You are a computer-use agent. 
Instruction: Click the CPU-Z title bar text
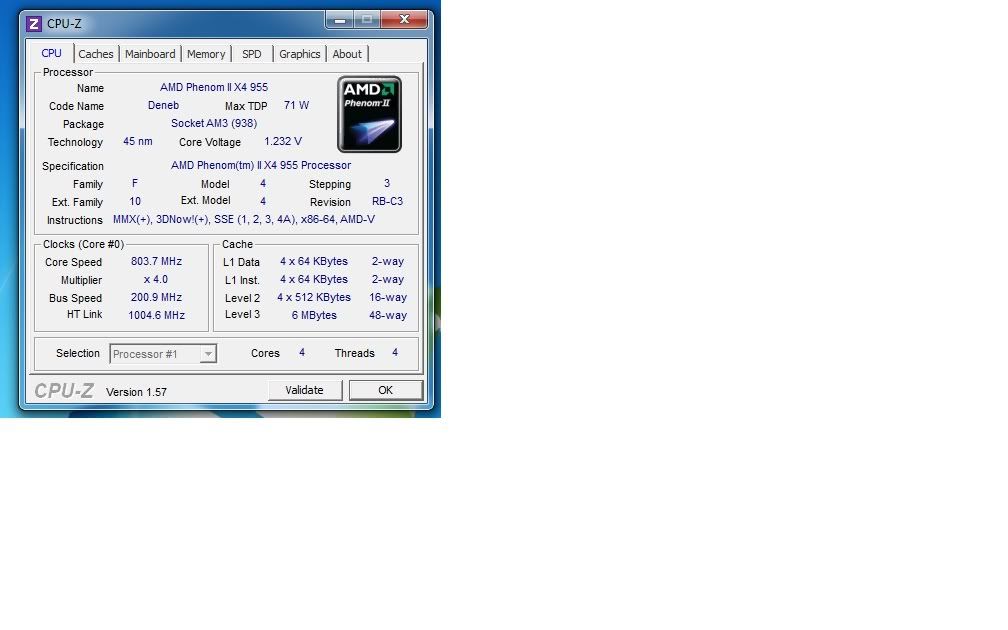[x=64, y=24]
